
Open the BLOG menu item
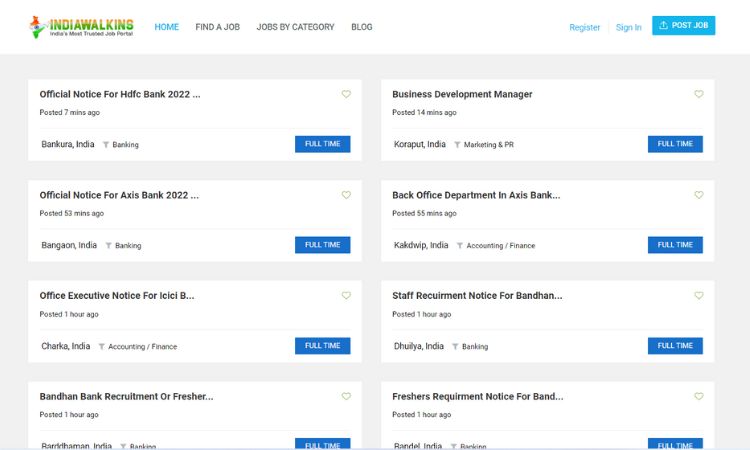362,27
